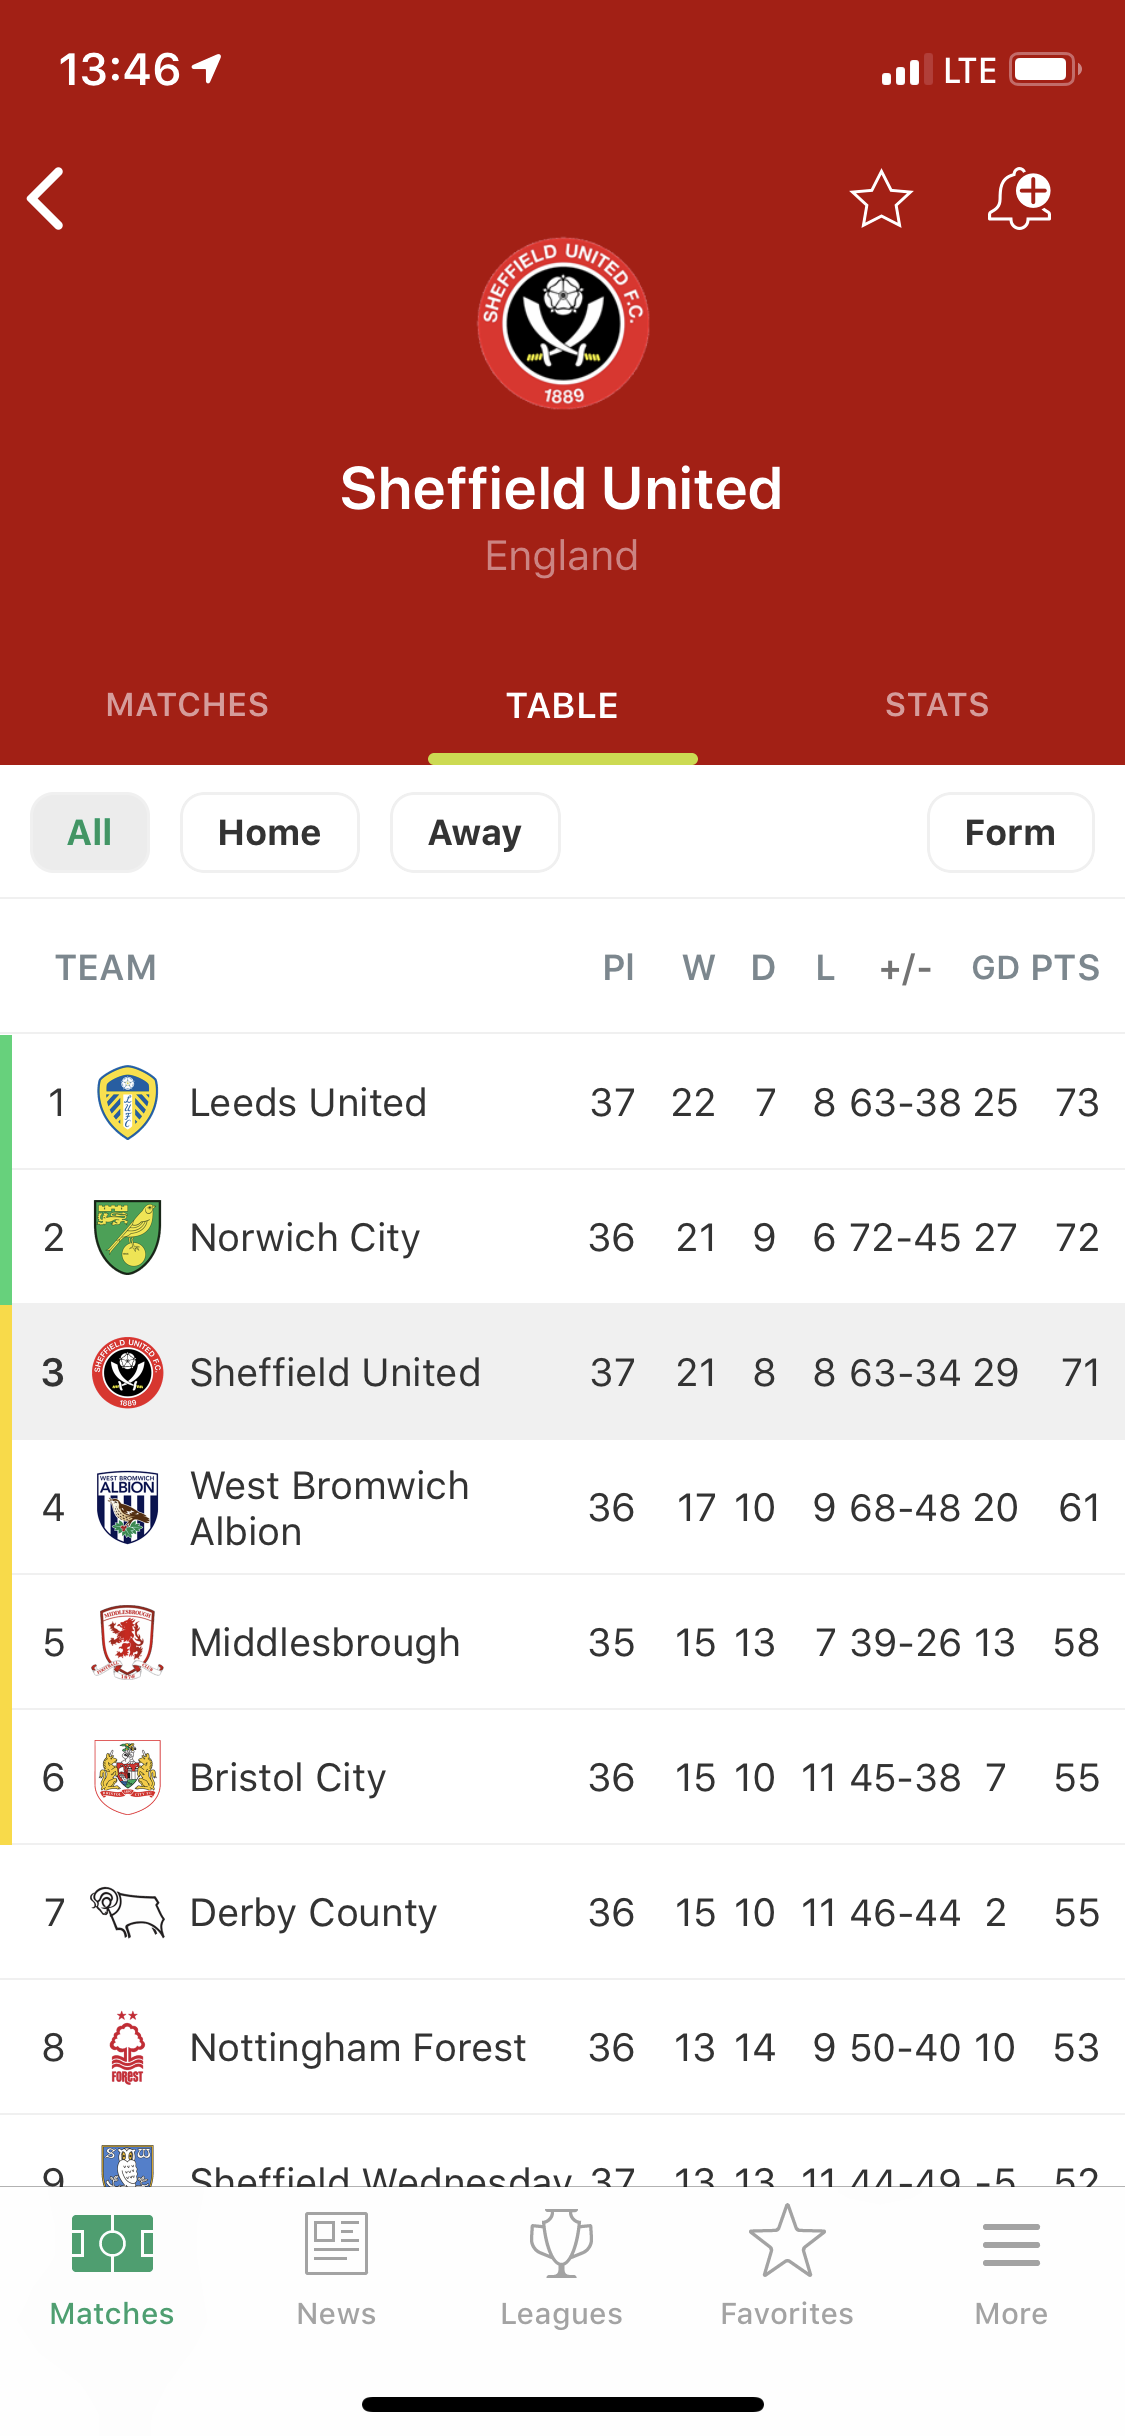Switch to the STATS tab
Screen dimensions: 1125x2436
point(937,705)
